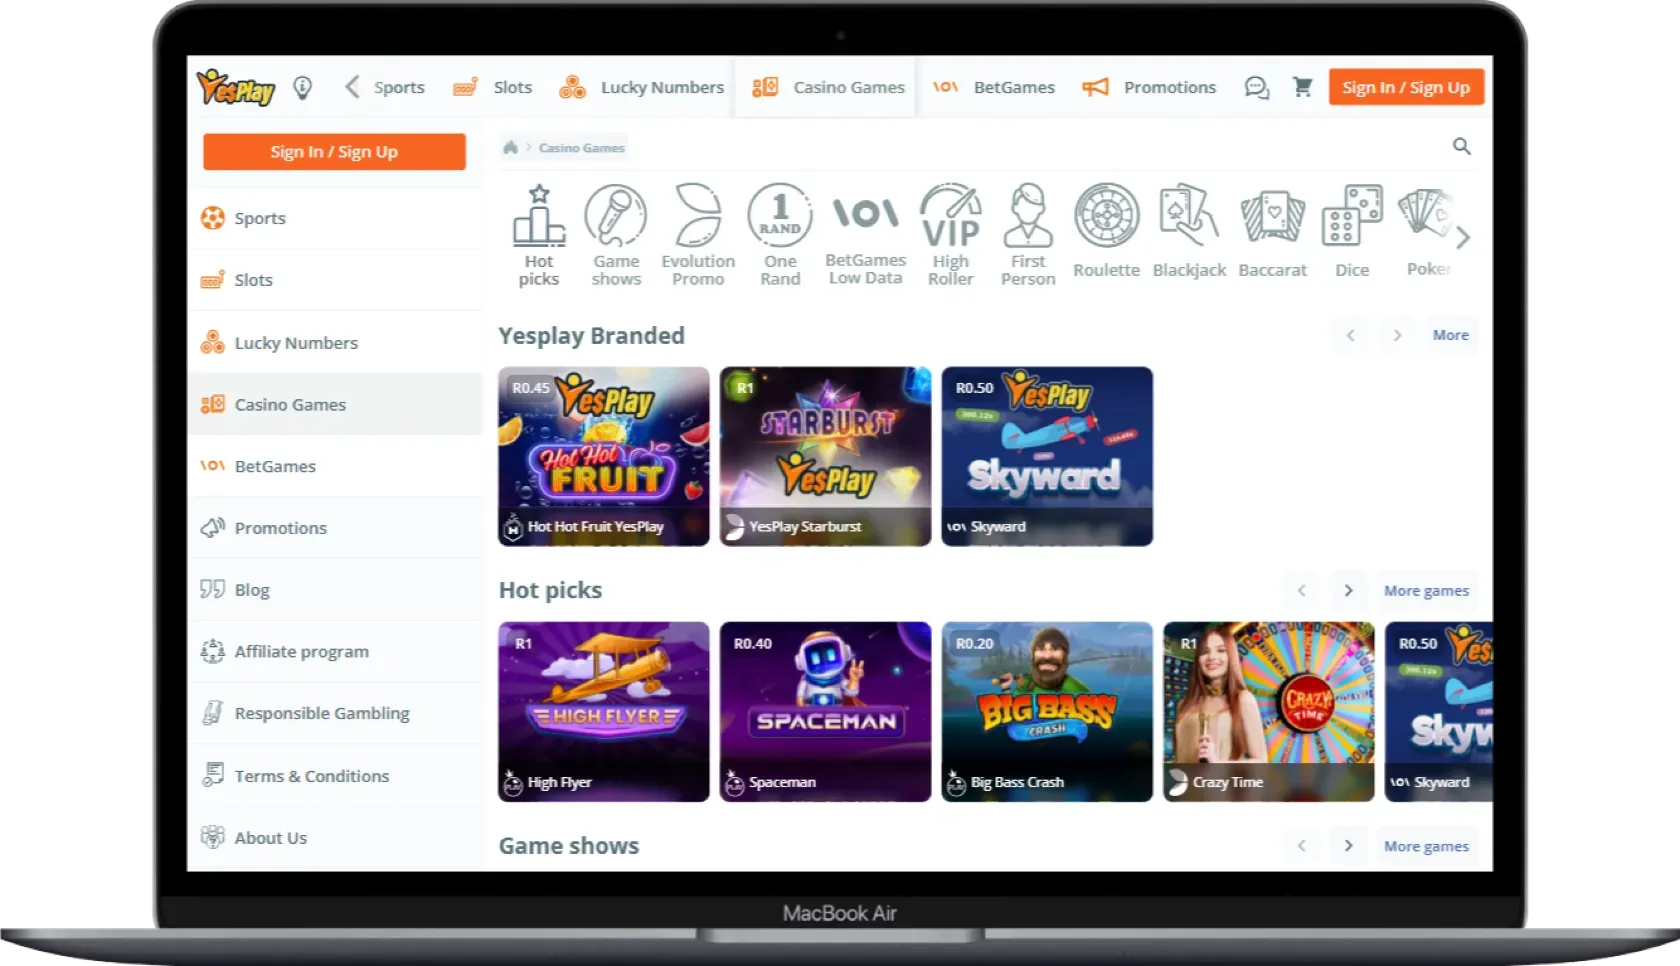Image resolution: width=1680 pixels, height=966 pixels.
Task: Open the live chat icon
Action: pyautogui.click(x=1256, y=88)
